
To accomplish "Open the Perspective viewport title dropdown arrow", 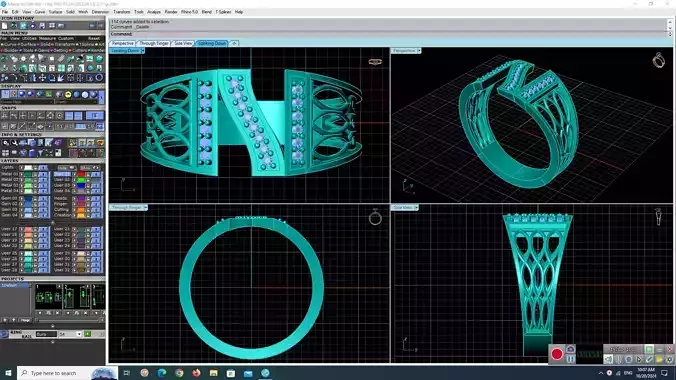I will 419,51.
